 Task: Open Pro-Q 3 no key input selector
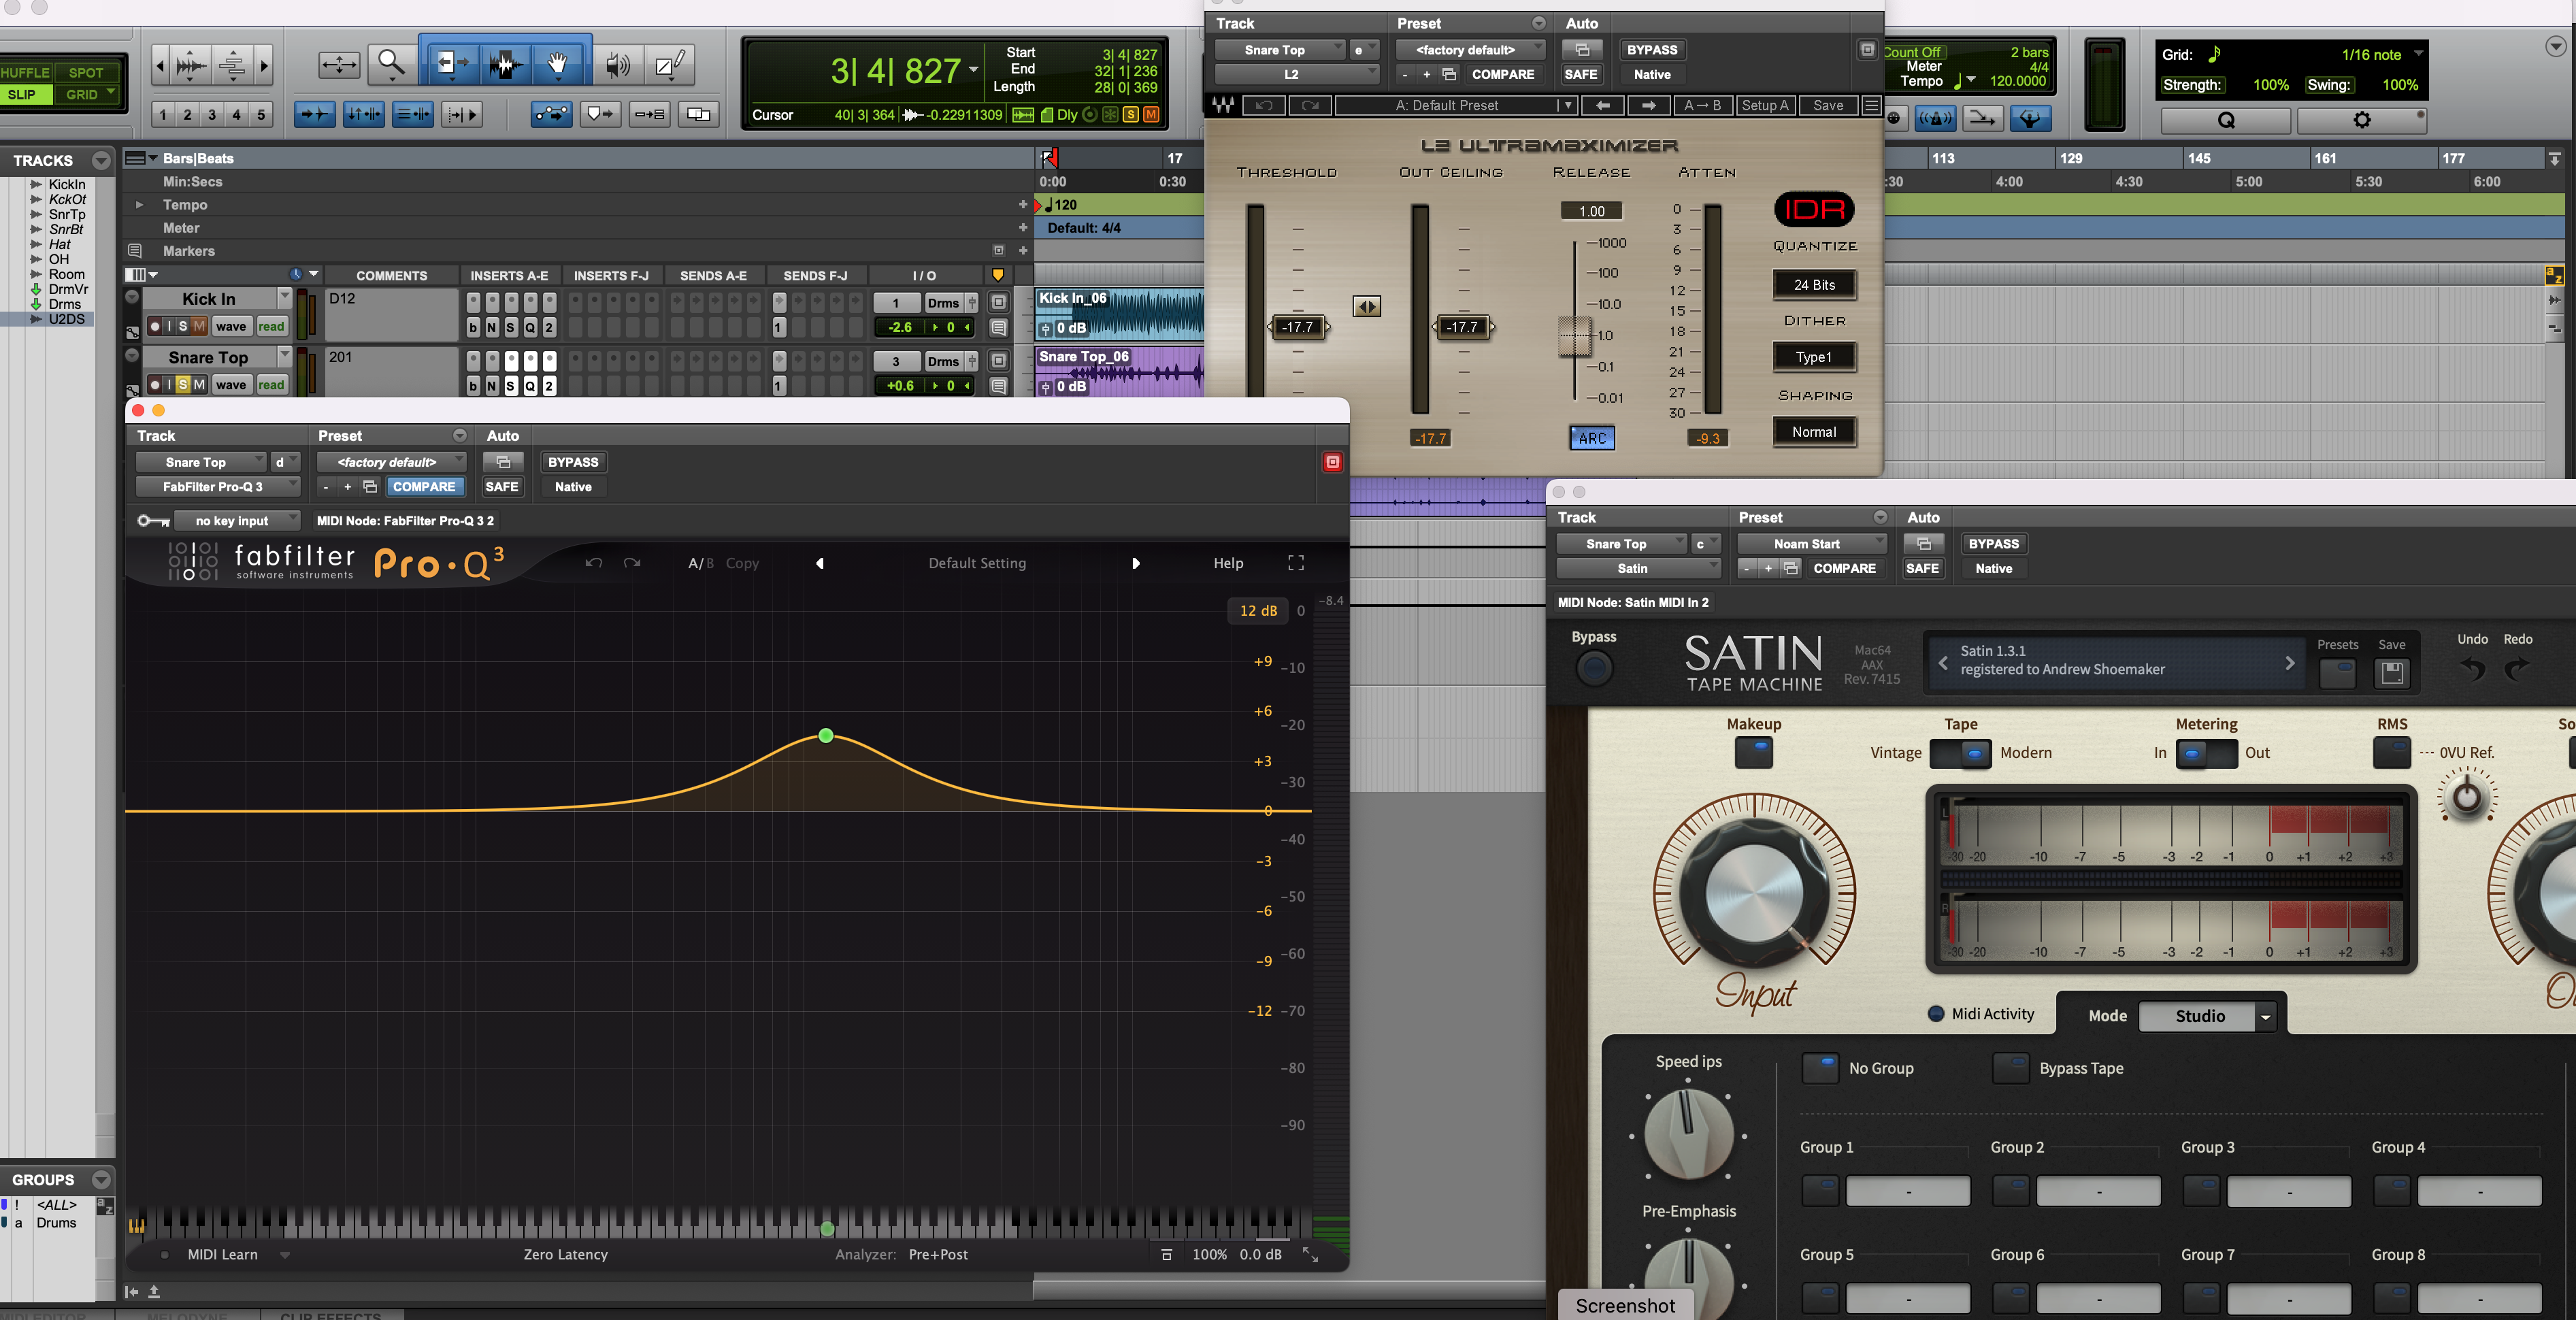237,521
